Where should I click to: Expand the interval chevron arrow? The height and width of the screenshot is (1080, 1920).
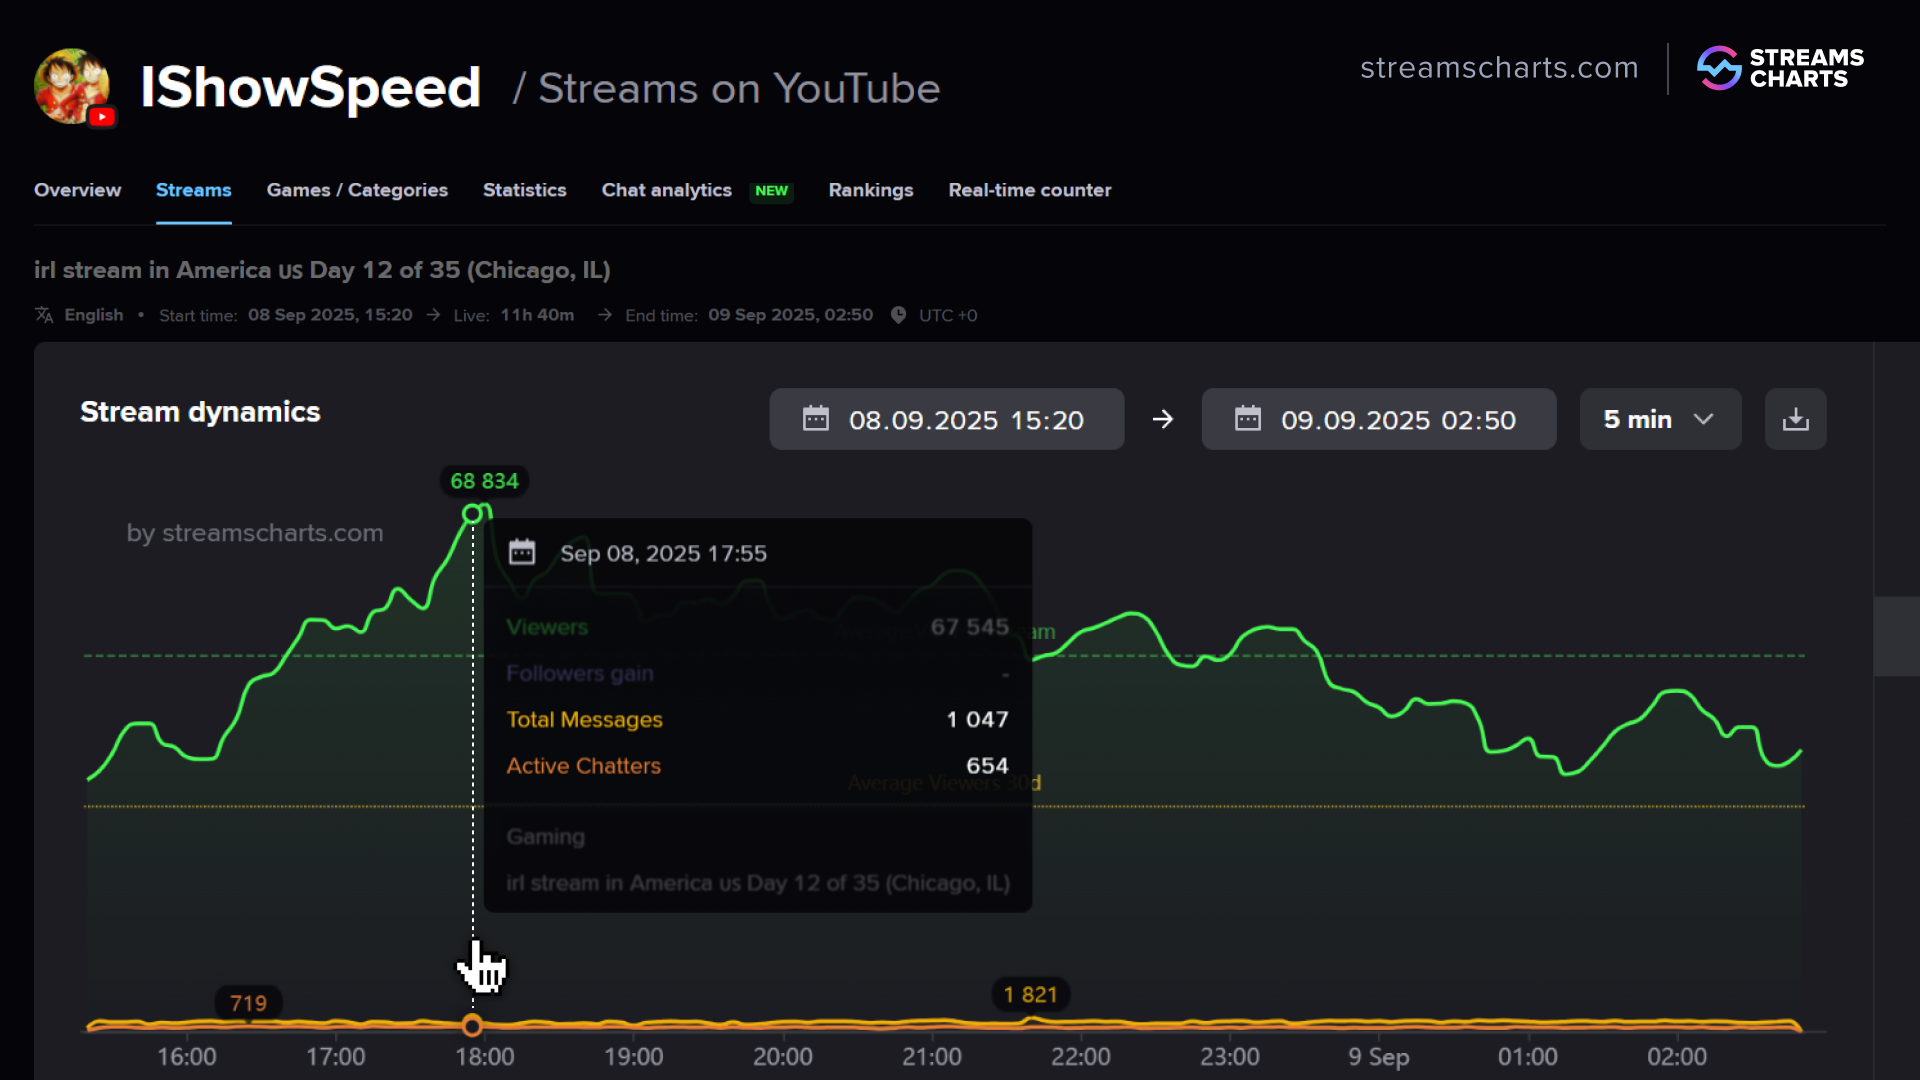1703,419
